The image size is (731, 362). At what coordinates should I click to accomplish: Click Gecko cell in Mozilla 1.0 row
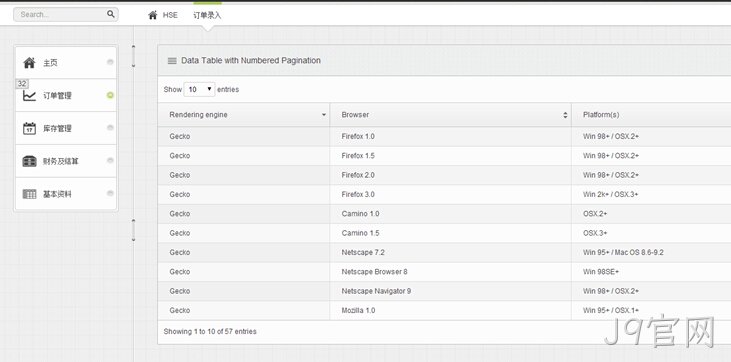[x=244, y=310]
